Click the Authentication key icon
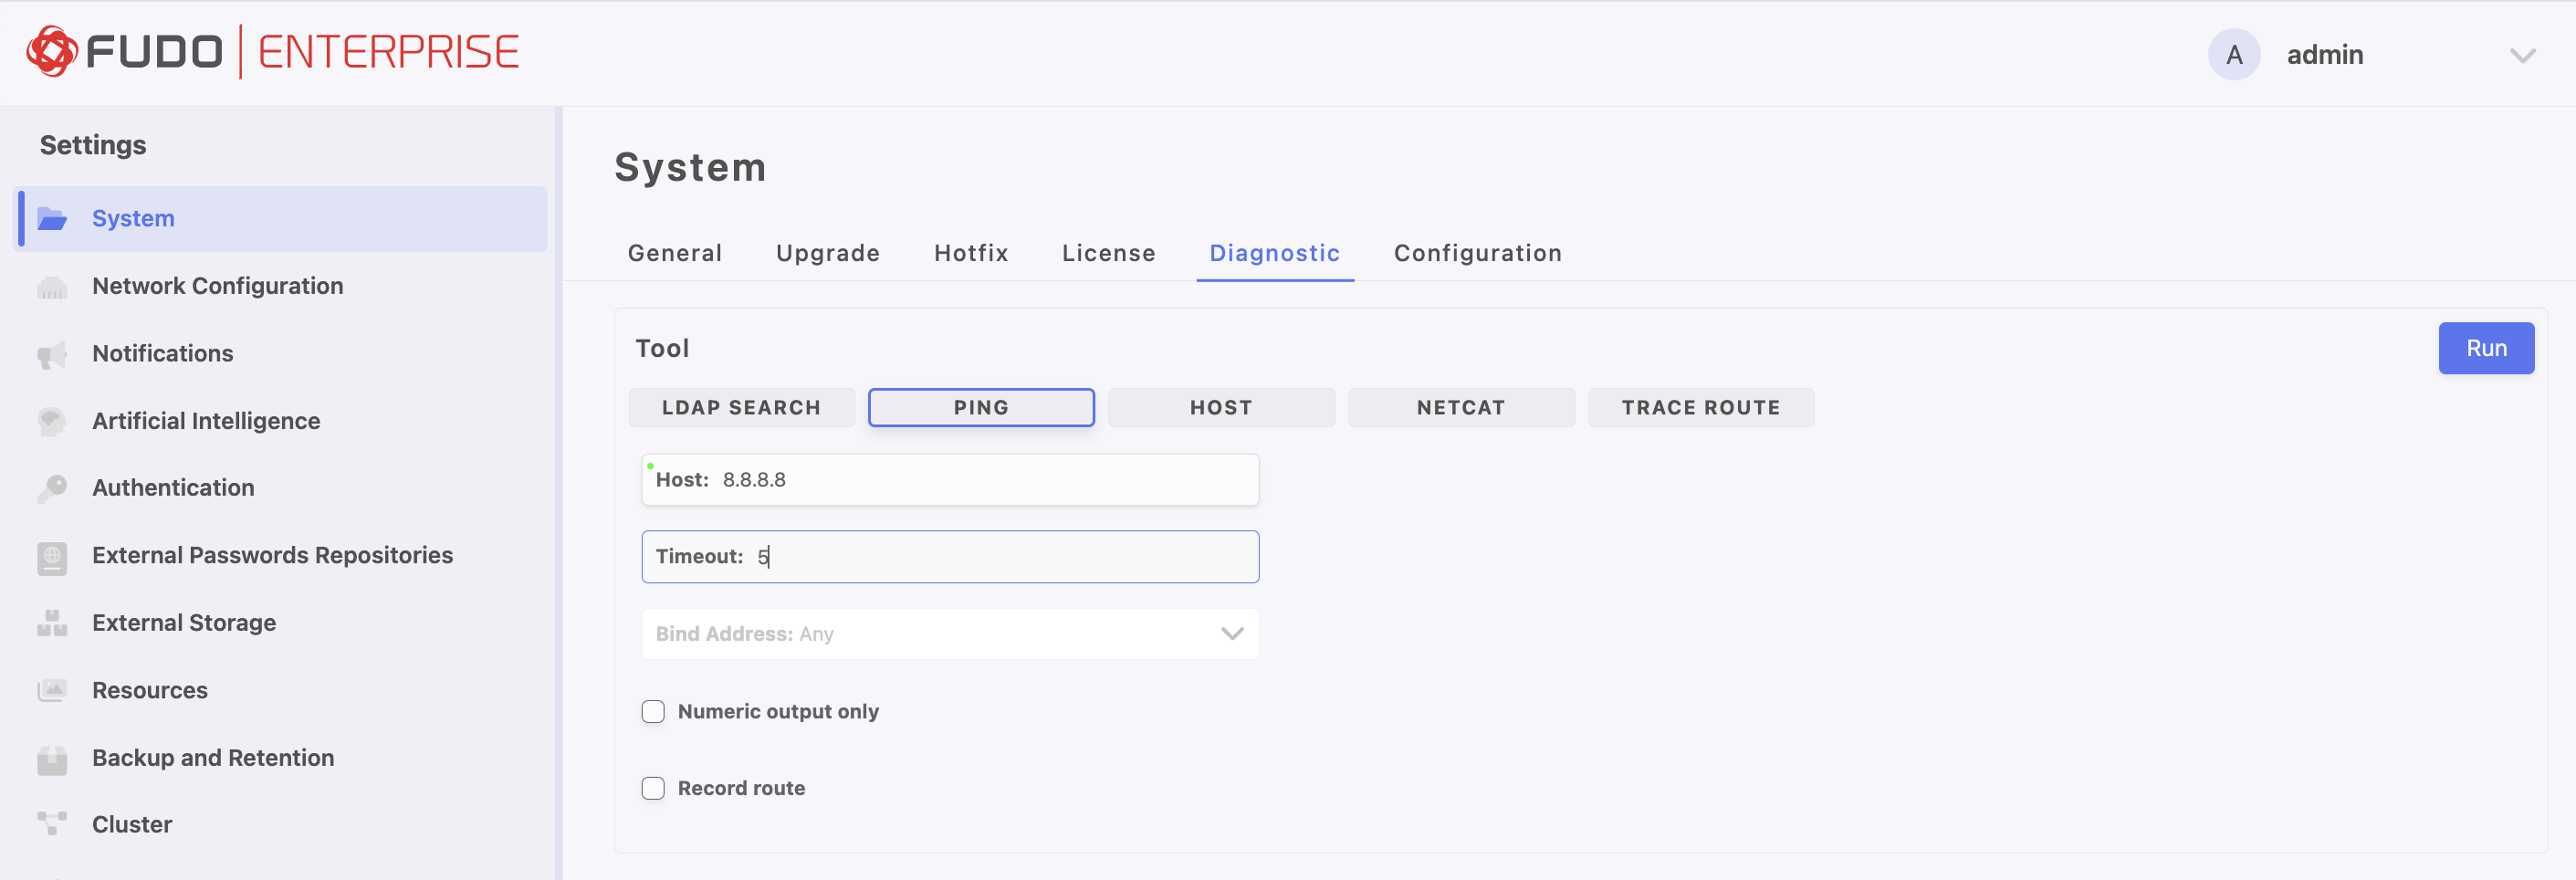The image size is (2576, 880). click(52, 488)
